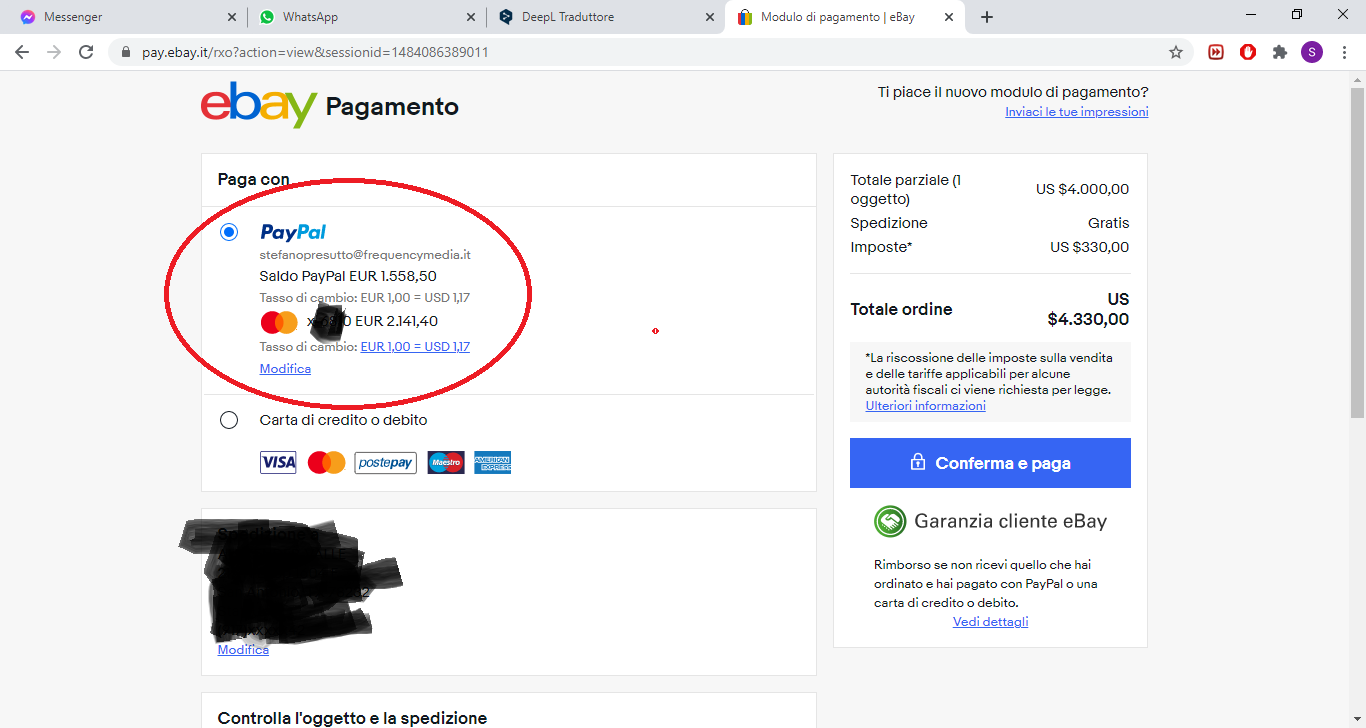This screenshot has height=728, width=1366.
Task: Open Inviaci le tue impressioni link
Action: pos(1076,112)
